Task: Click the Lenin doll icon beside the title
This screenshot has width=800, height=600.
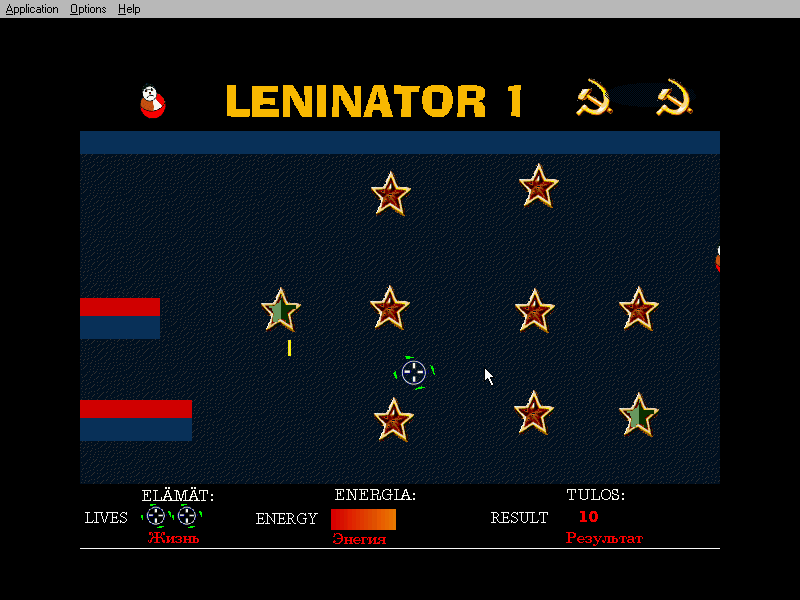Action: 153,101
